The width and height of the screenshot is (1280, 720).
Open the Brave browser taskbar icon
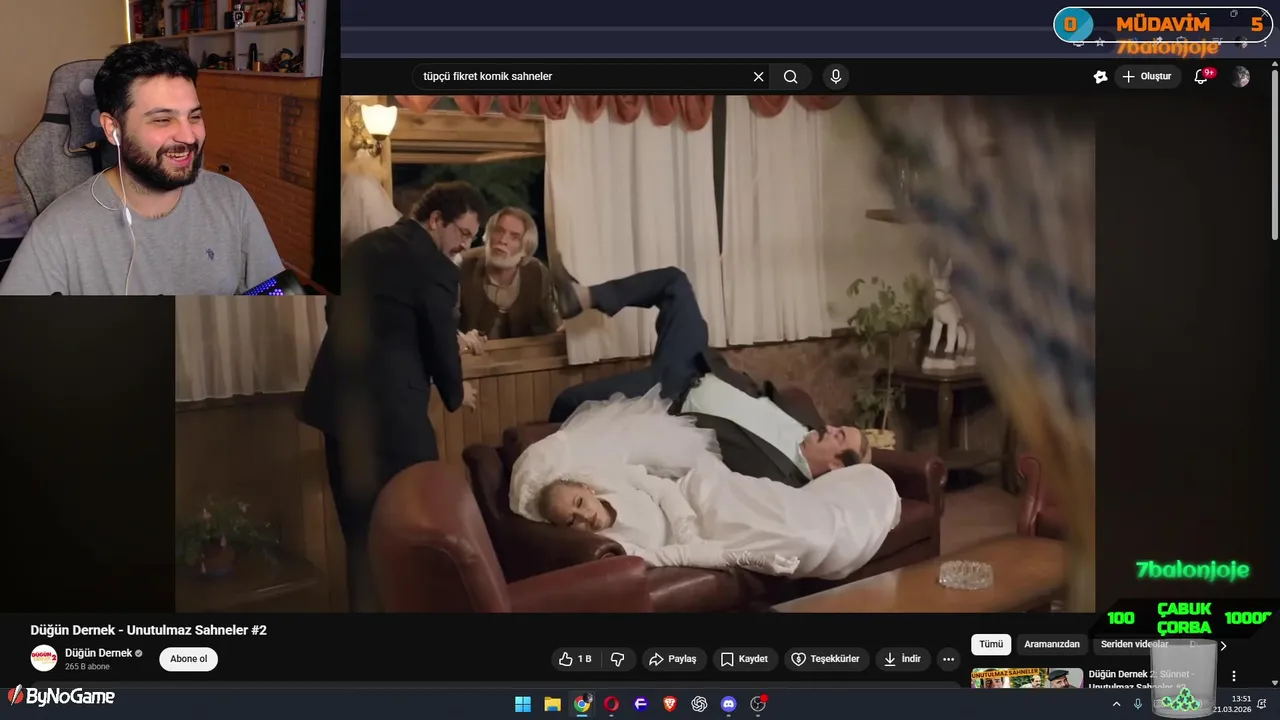(x=670, y=704)
